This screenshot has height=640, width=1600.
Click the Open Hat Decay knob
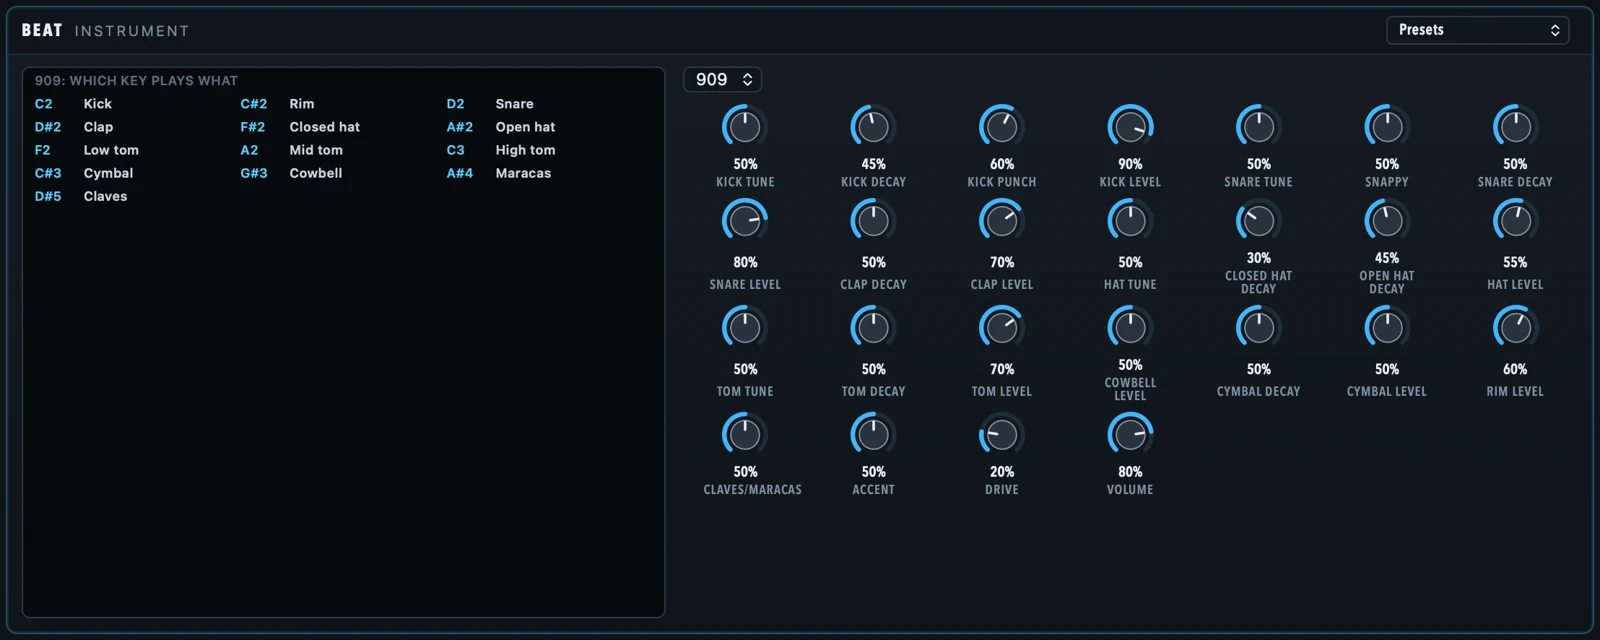(x=1387, y=221)
